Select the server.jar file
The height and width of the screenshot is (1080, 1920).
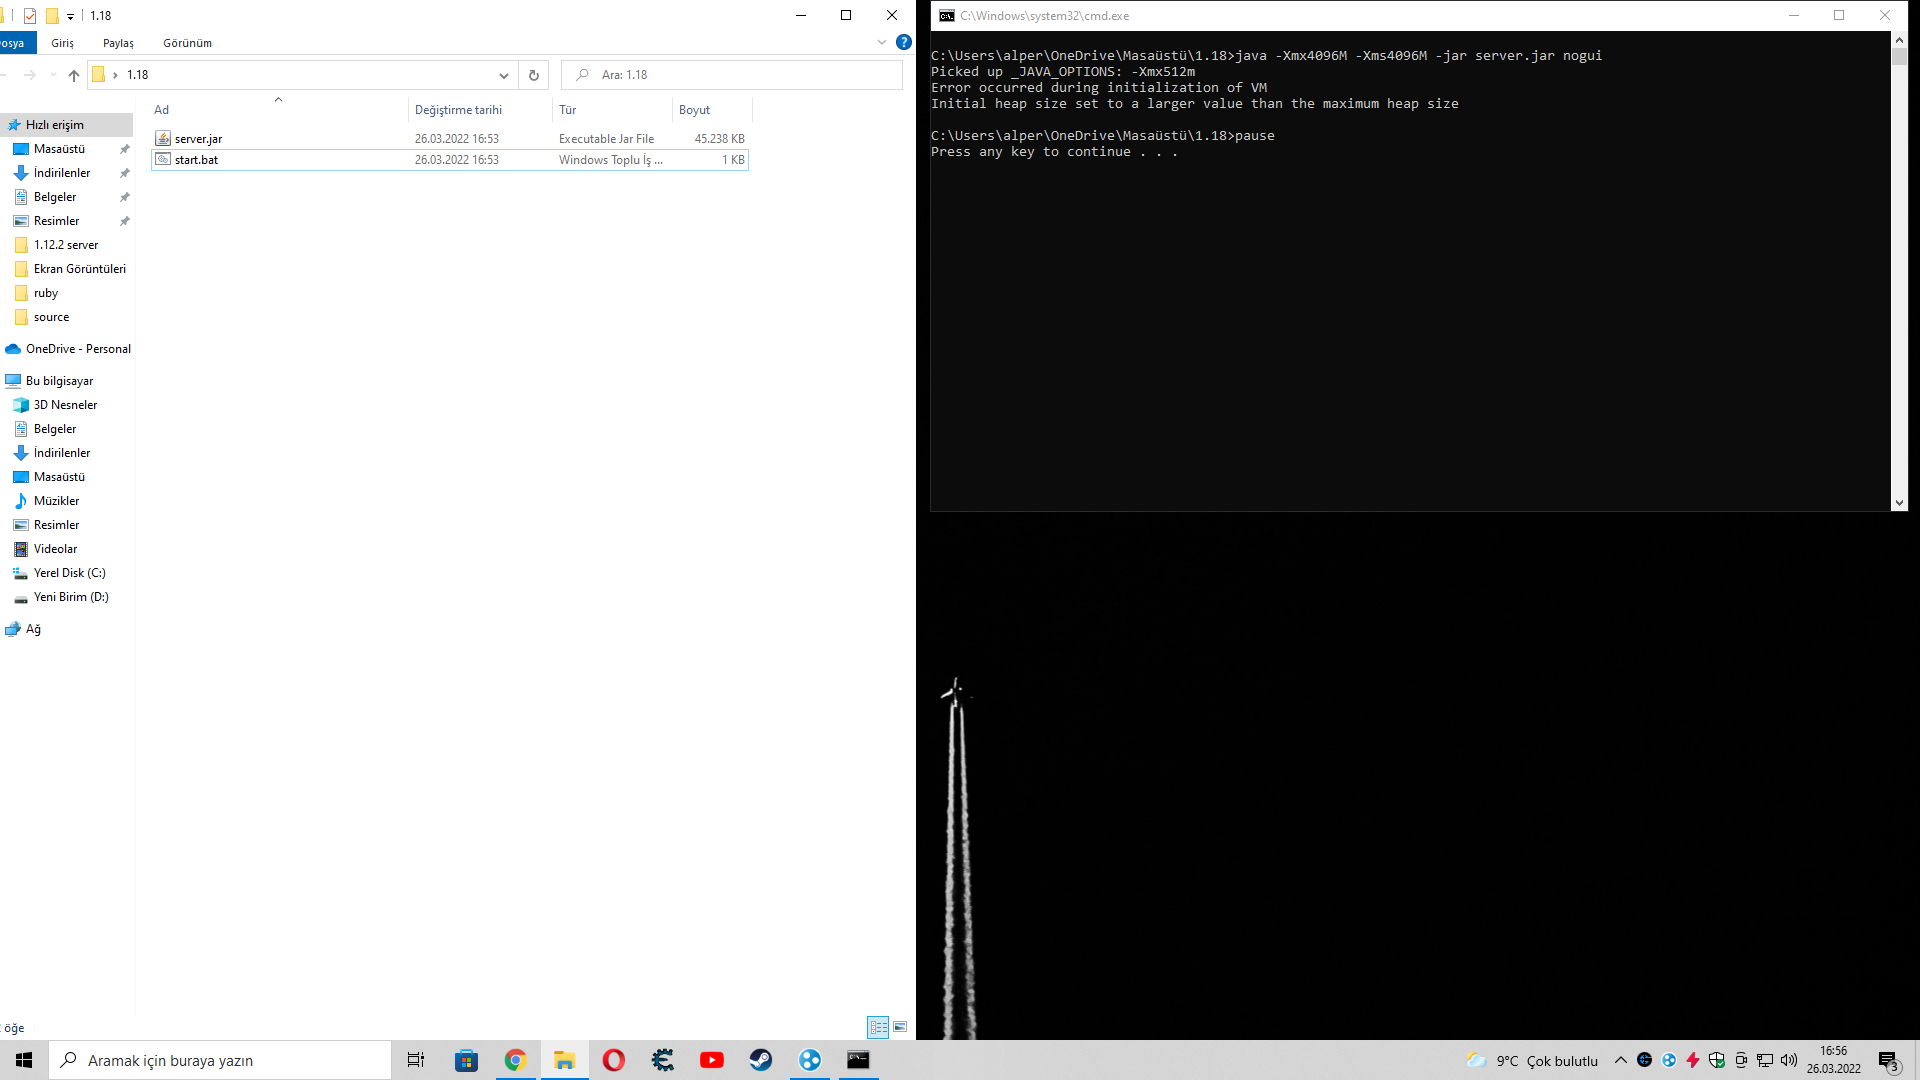click(198, 139)
